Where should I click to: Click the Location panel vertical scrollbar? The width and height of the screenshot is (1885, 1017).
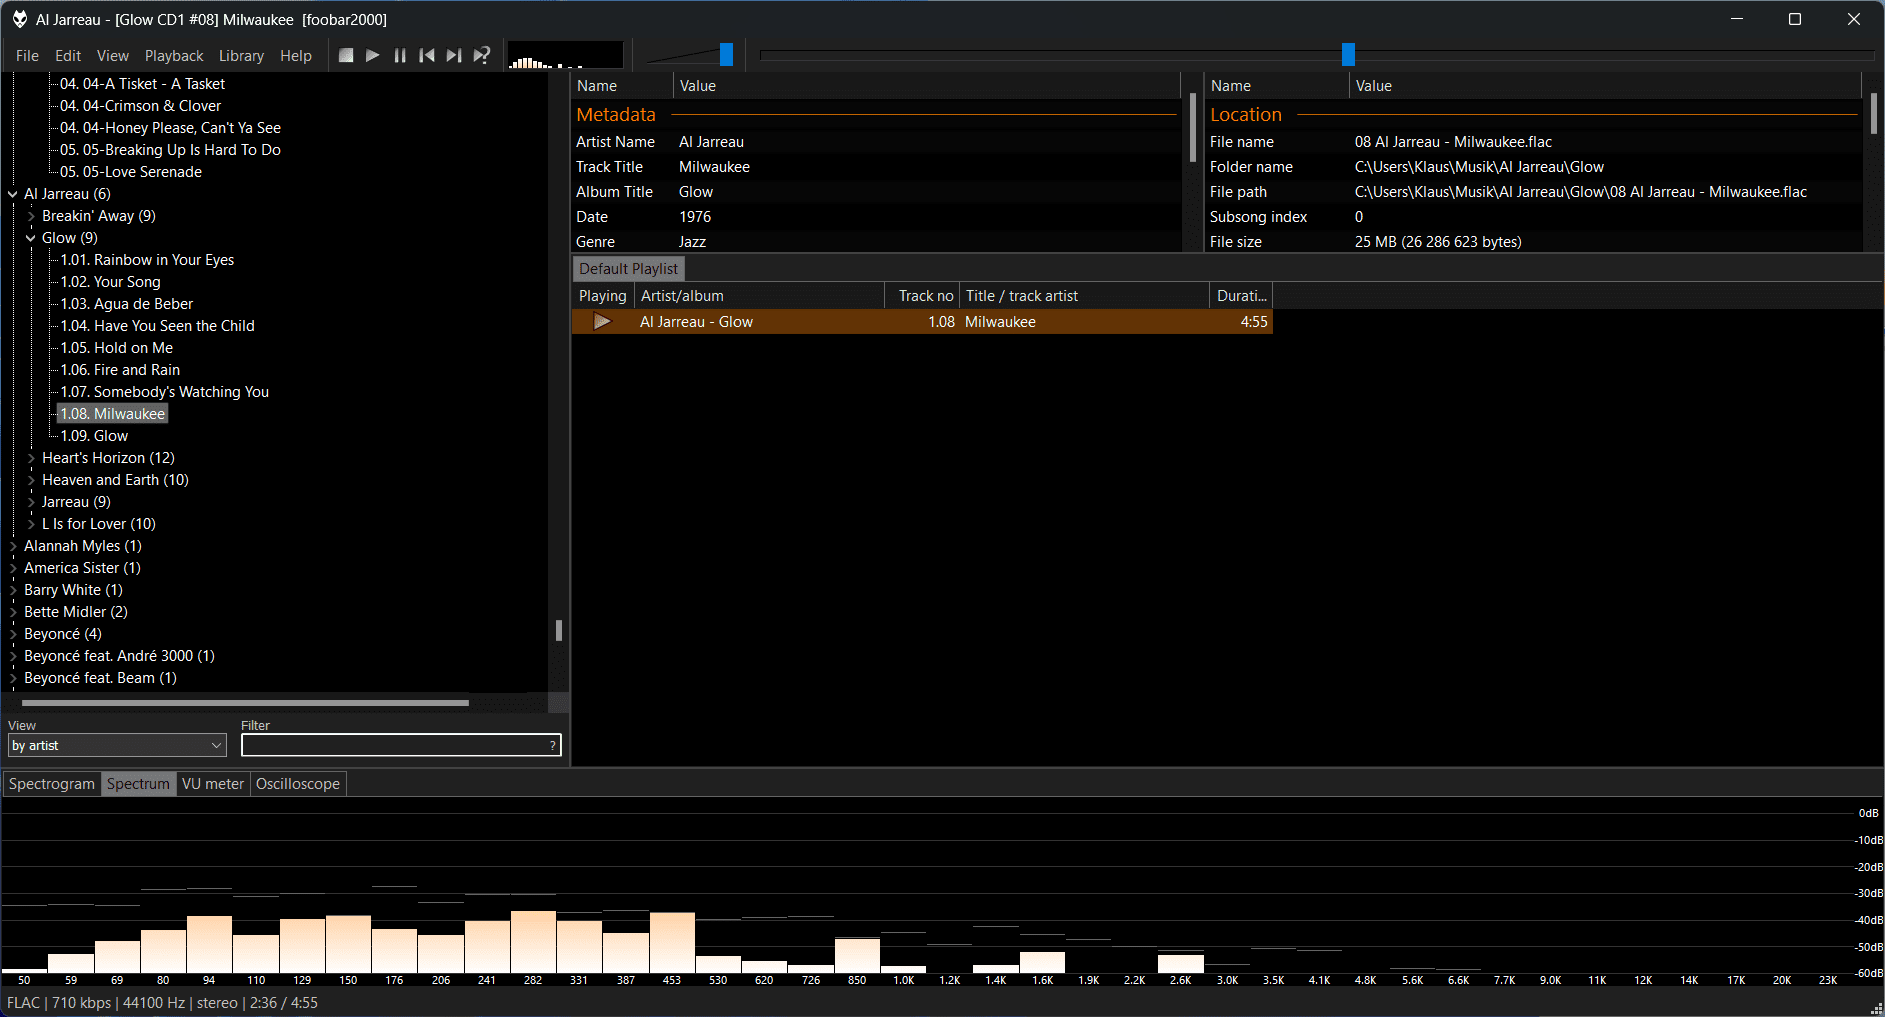[1873, 113]
